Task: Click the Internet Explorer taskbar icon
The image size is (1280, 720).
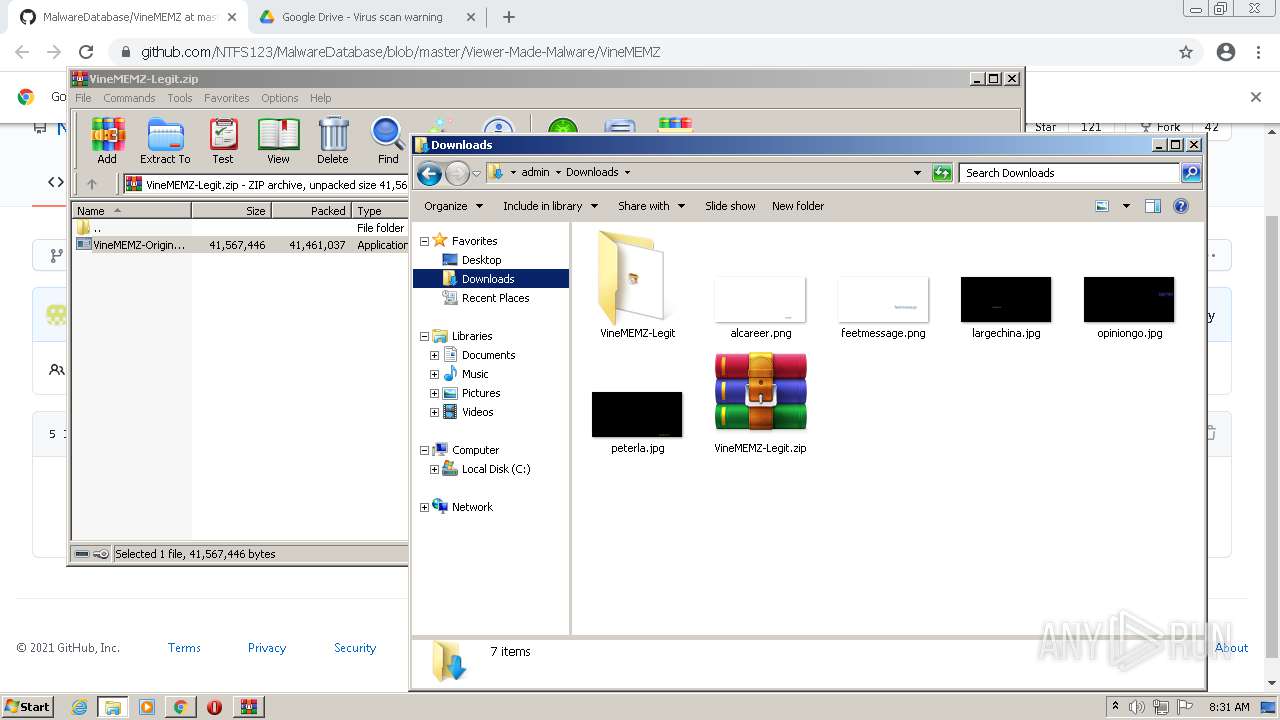Action: click(80, 707)
